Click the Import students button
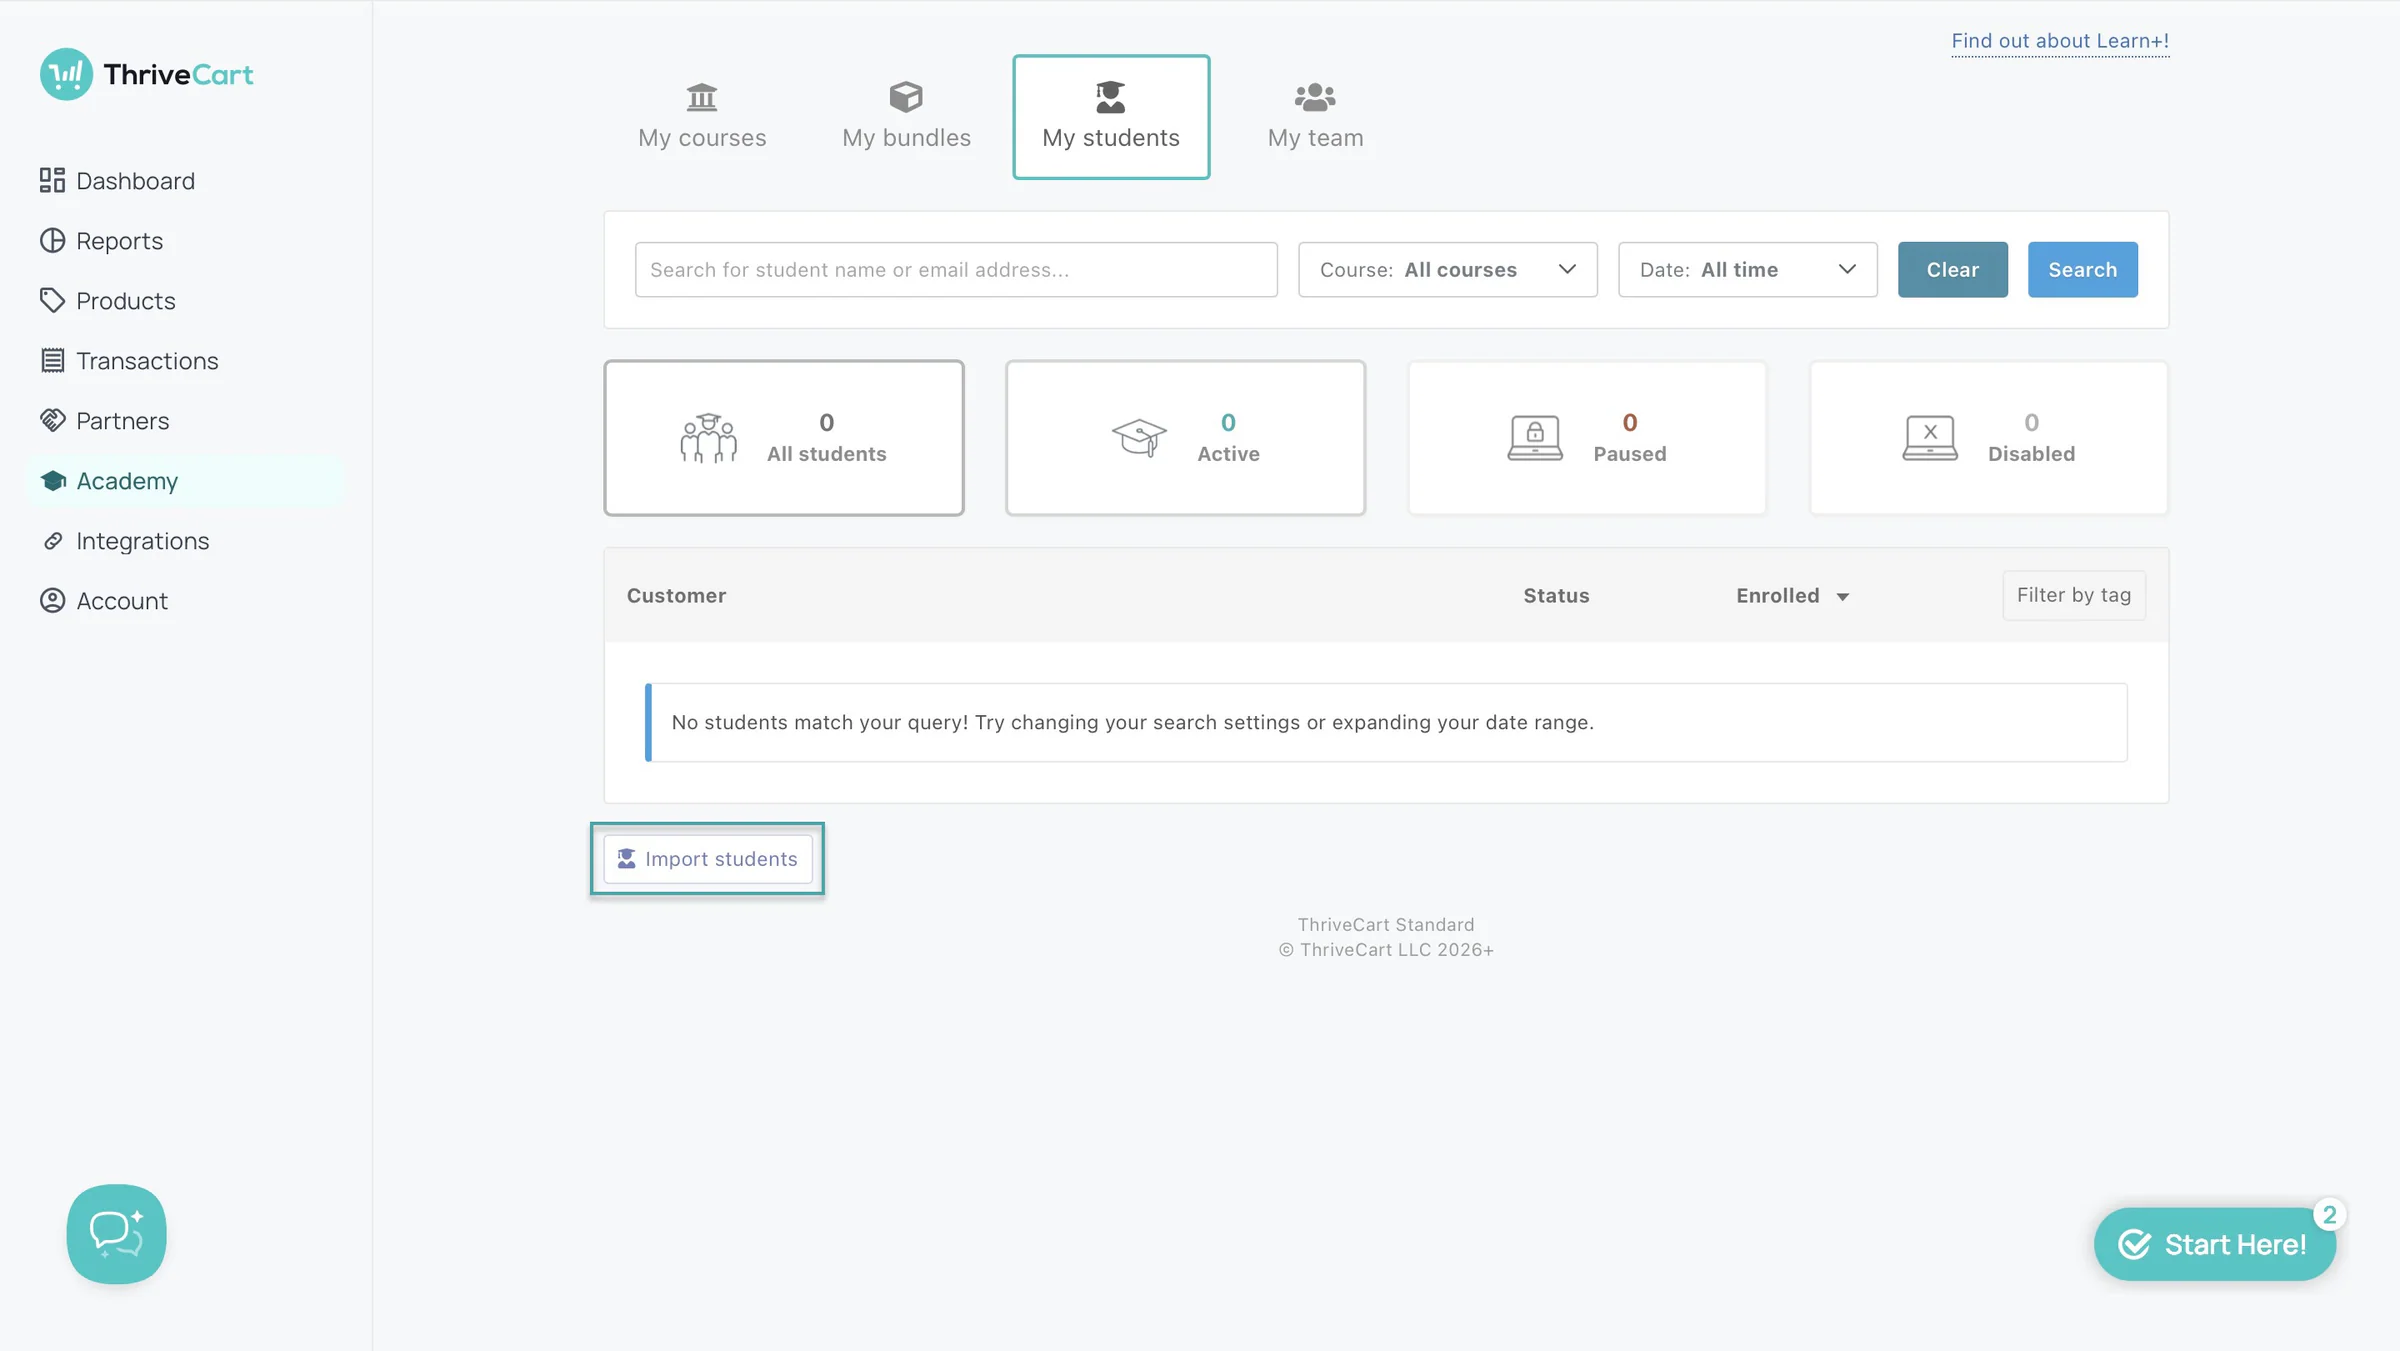This screenshot has width=2400, height=1351. pyautogui.click(x=707, y=859)
